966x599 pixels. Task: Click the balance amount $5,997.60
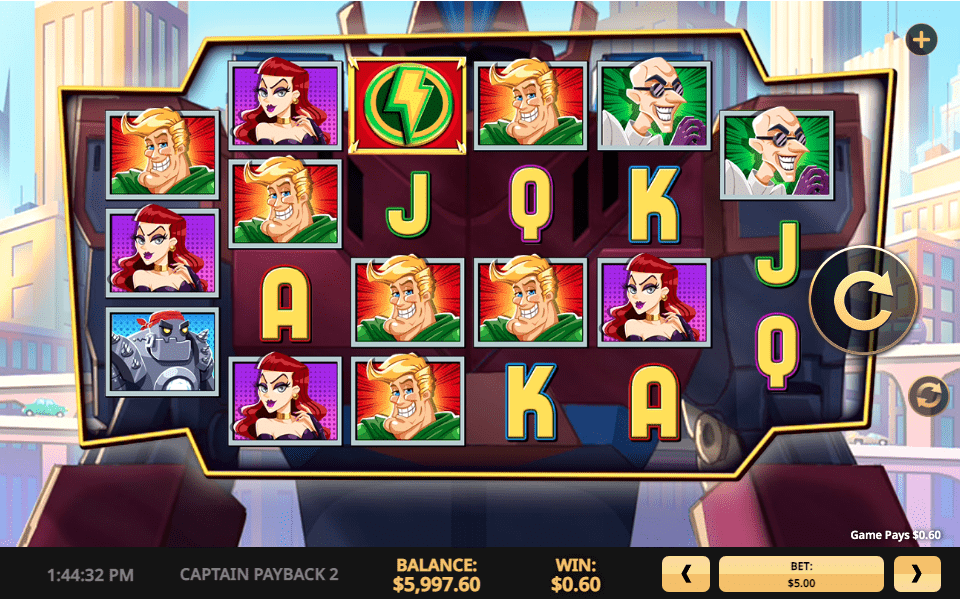pos(436,584)
